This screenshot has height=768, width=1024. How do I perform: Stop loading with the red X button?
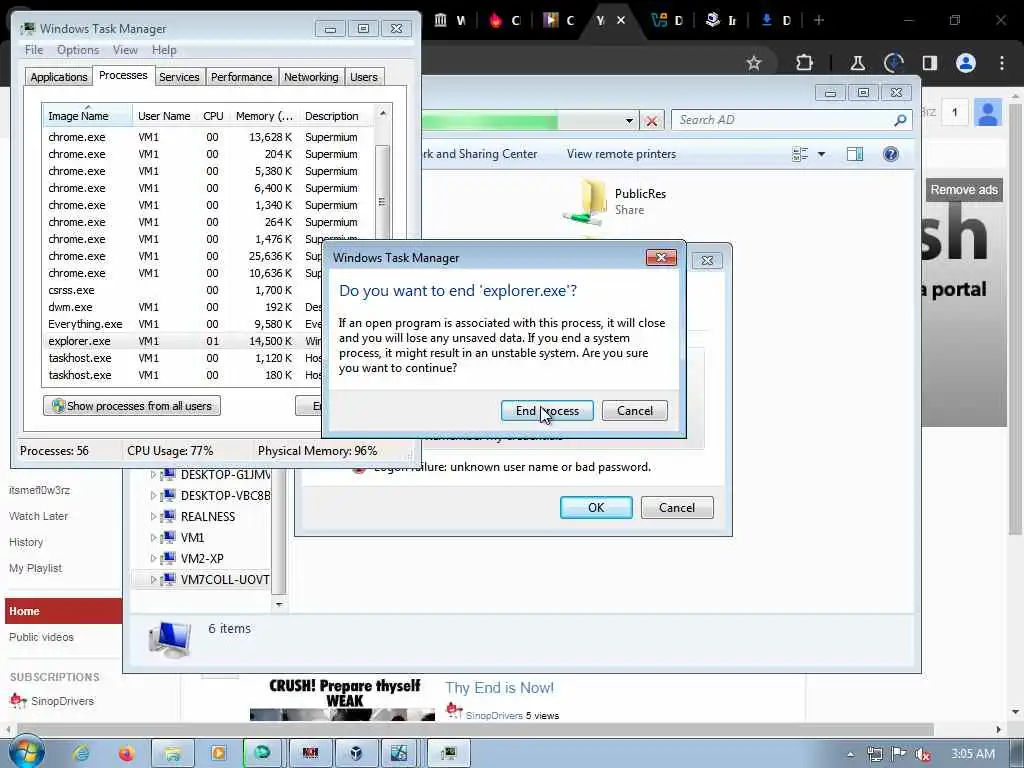click(x=651, y=121)
